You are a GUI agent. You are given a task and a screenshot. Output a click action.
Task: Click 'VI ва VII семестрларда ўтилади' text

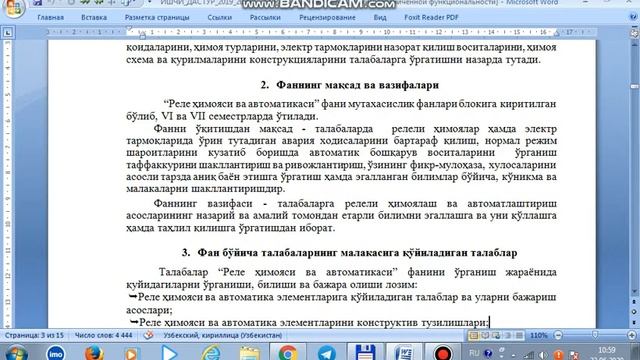coord(240,116)
